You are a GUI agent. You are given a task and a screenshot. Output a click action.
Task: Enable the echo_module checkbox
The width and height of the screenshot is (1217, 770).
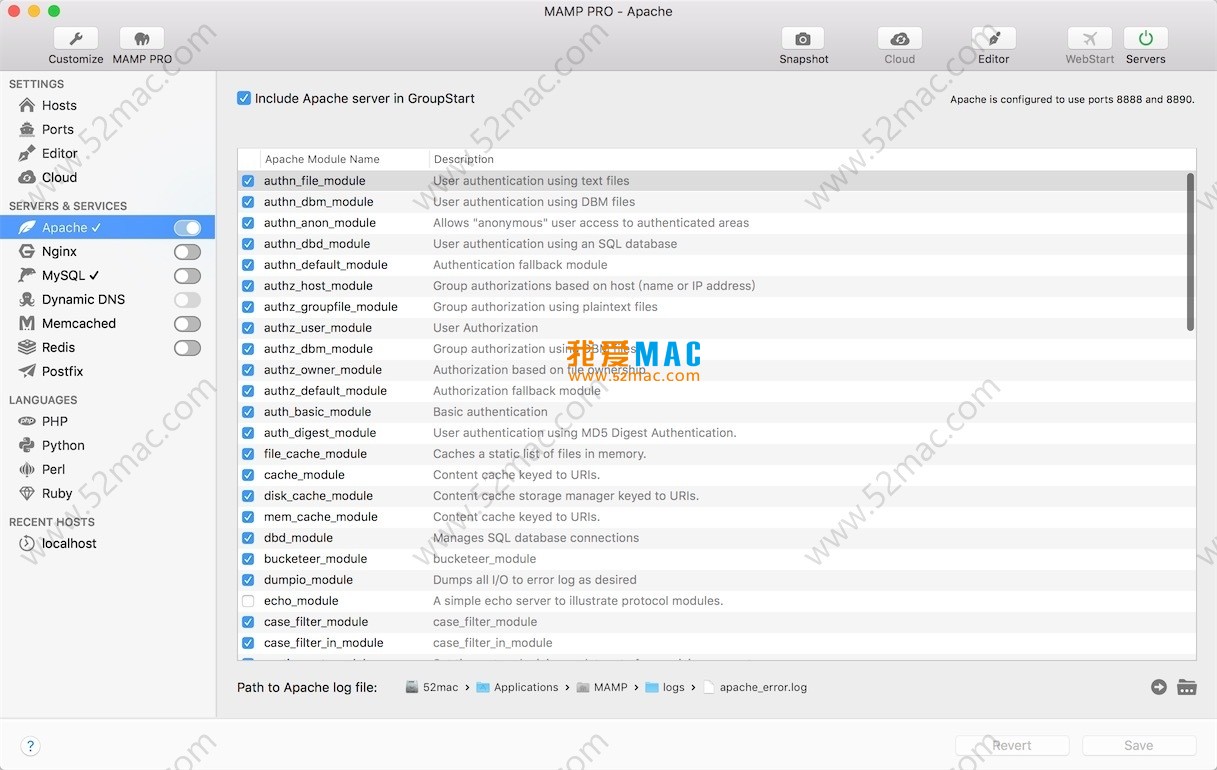[248, 601]
